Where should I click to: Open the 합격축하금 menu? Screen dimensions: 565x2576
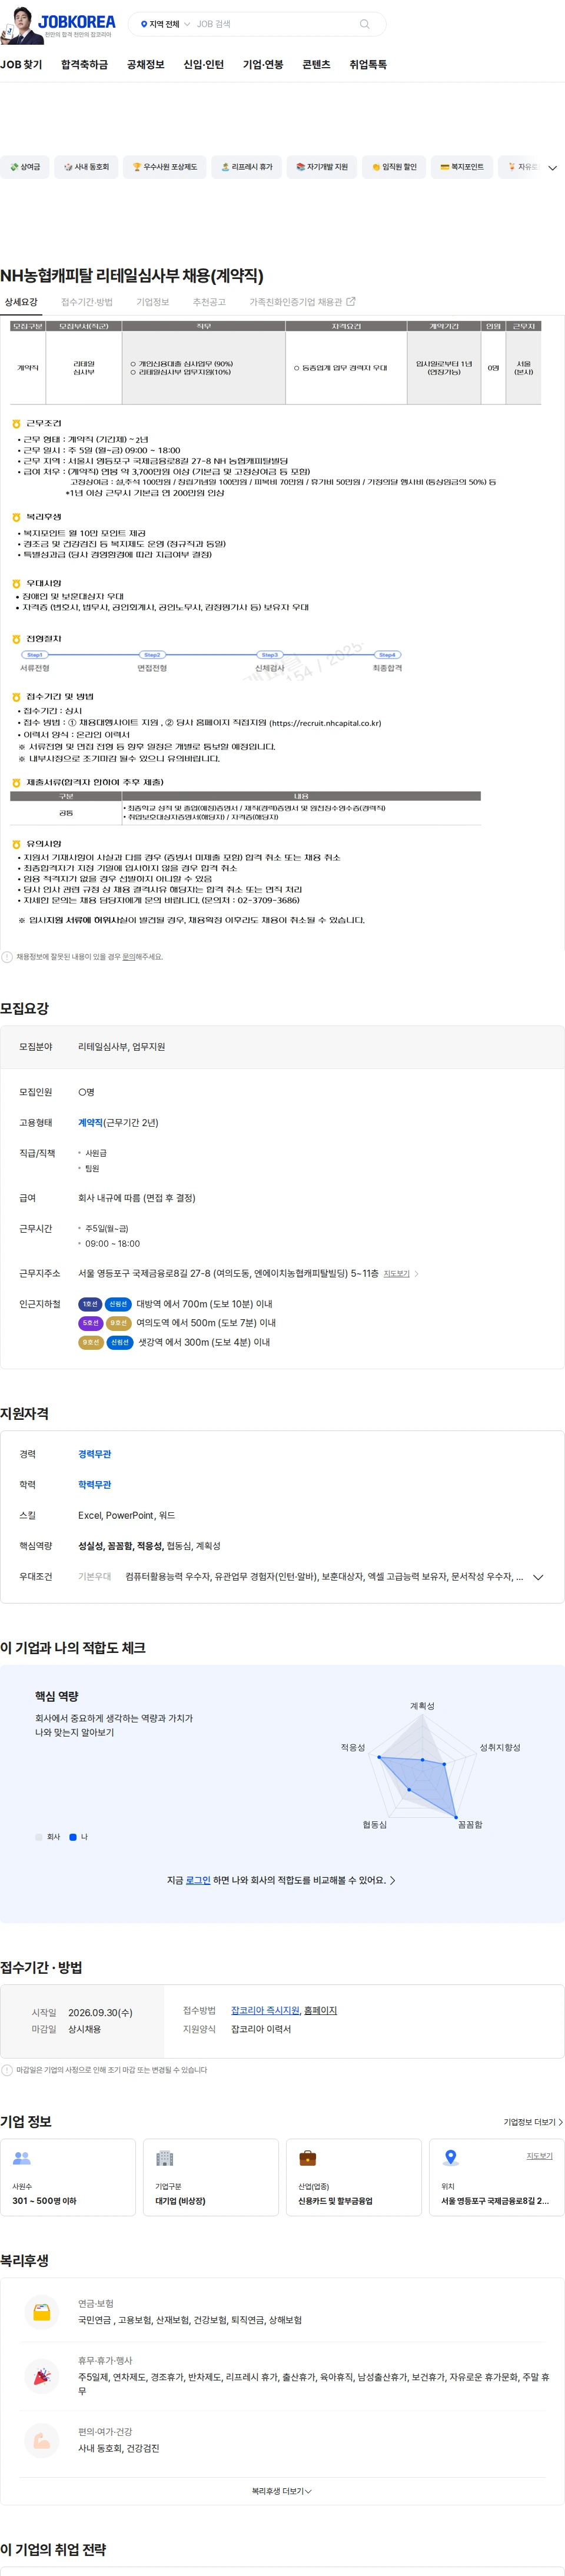coord(84,64)
